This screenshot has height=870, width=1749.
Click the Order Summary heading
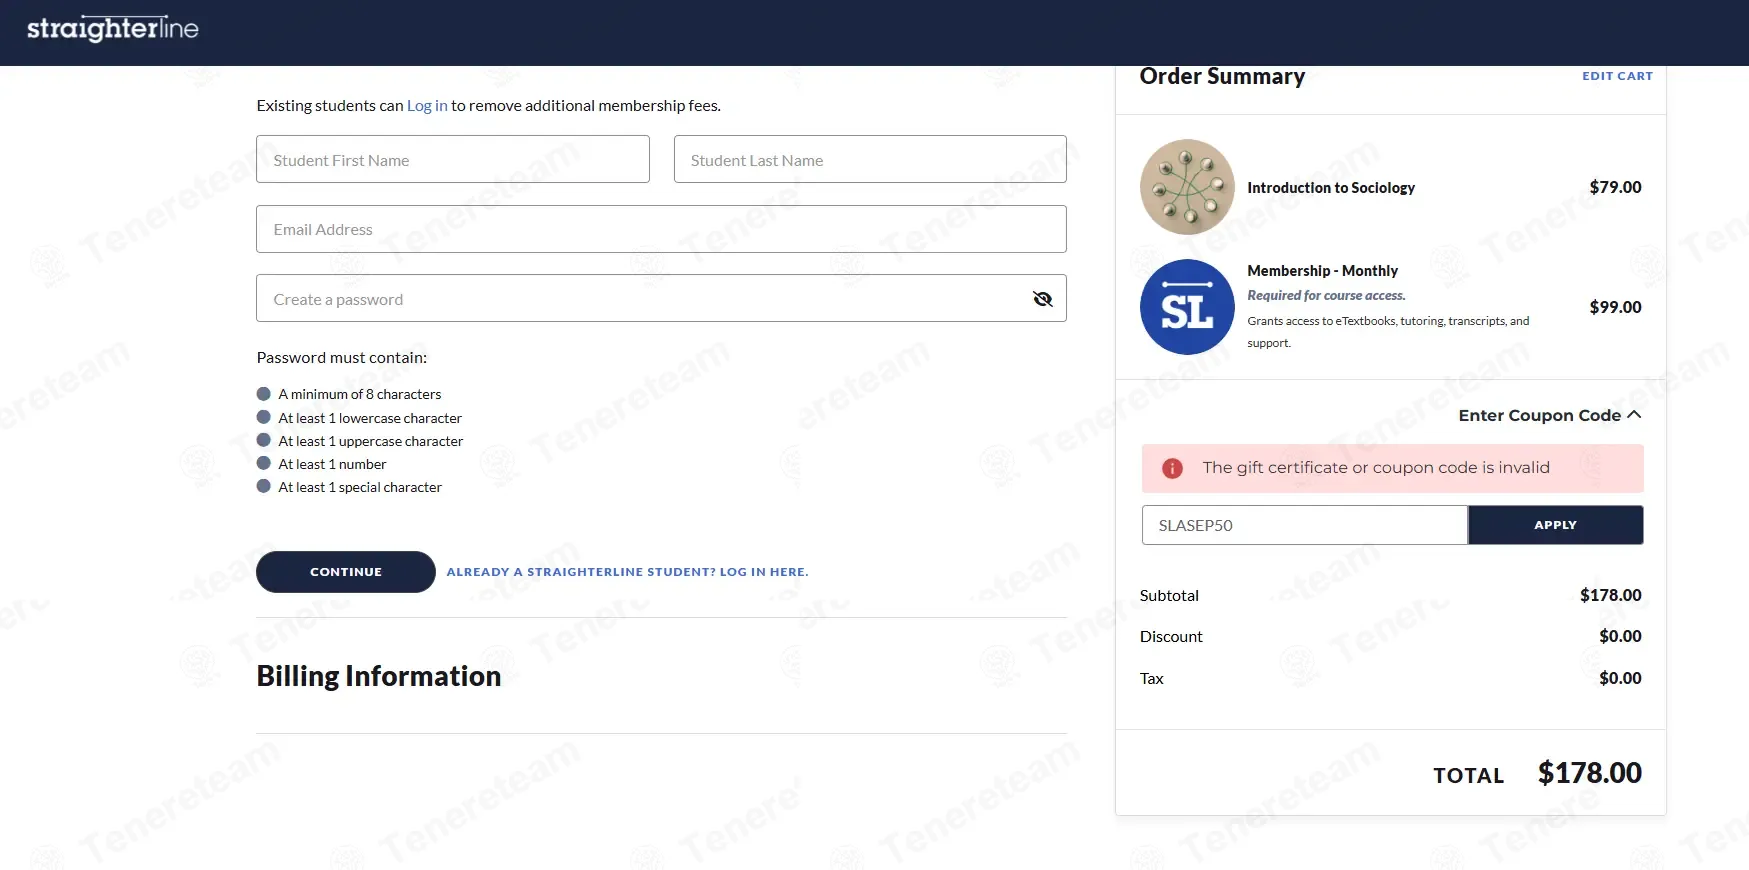(1222, 77)
